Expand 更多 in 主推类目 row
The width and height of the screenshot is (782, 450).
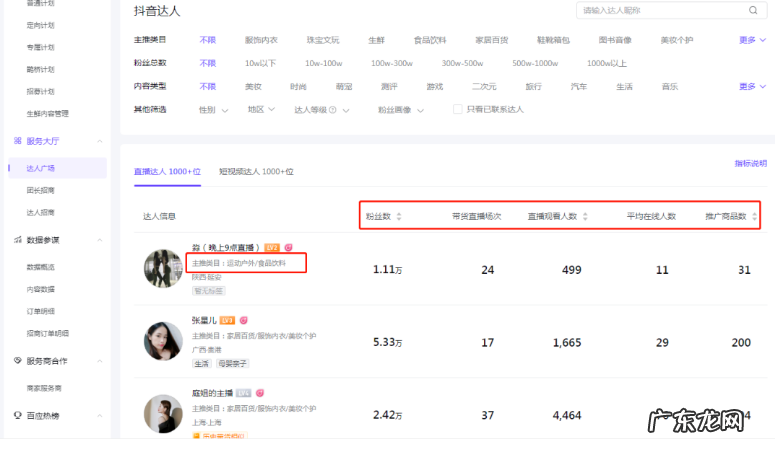point(752,40)
